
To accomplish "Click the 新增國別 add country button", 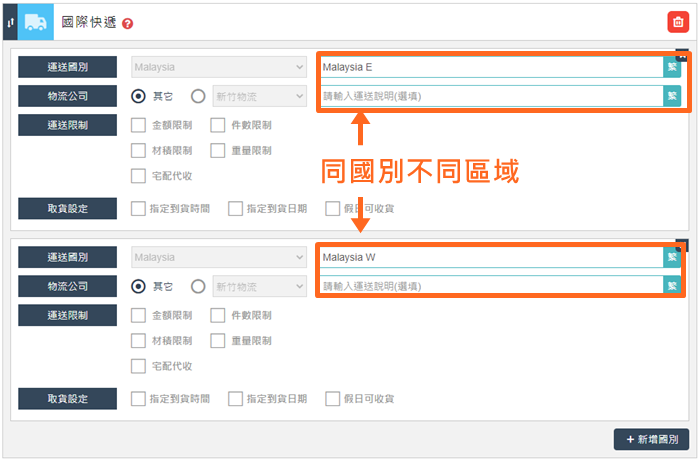I will pos(651,439).
